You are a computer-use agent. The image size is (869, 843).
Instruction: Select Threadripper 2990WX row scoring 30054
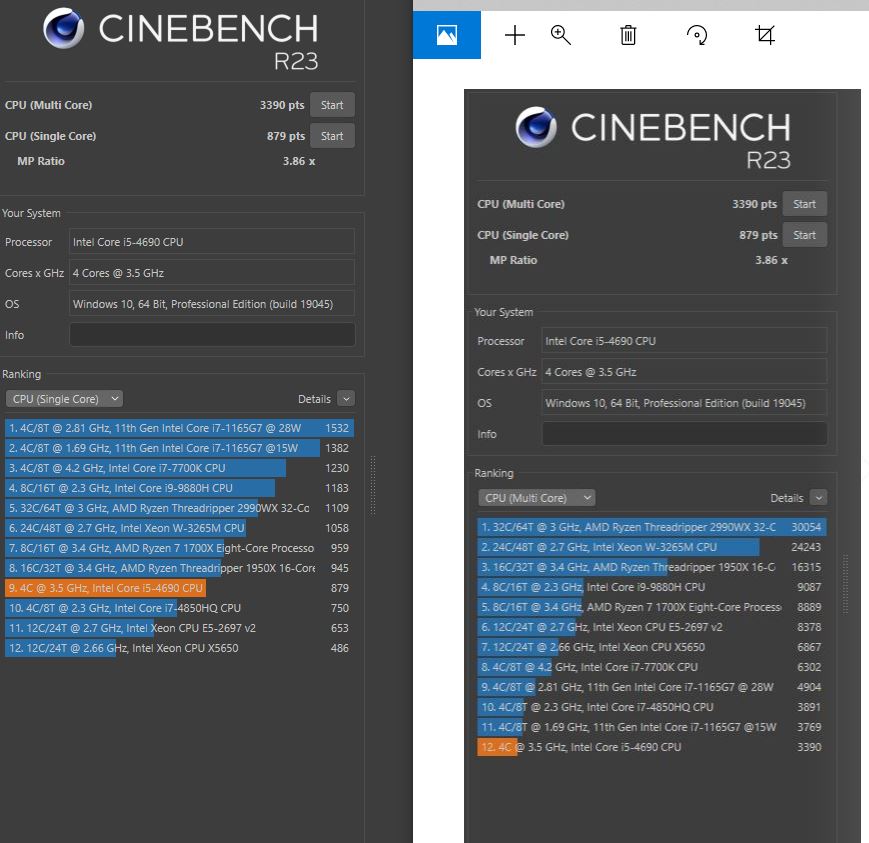tap(652, 527)
